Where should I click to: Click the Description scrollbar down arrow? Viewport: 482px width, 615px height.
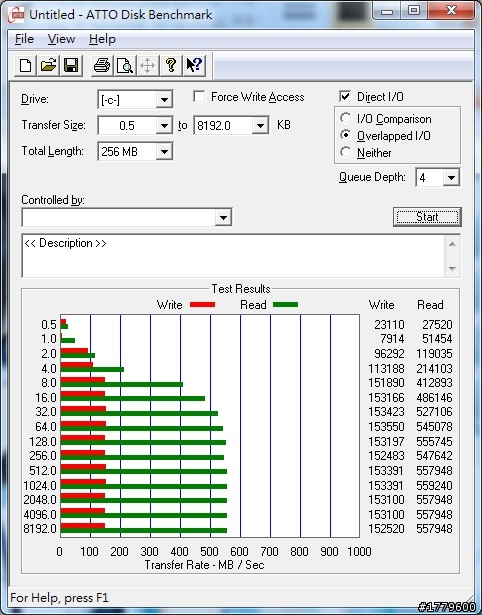point(452,269)
